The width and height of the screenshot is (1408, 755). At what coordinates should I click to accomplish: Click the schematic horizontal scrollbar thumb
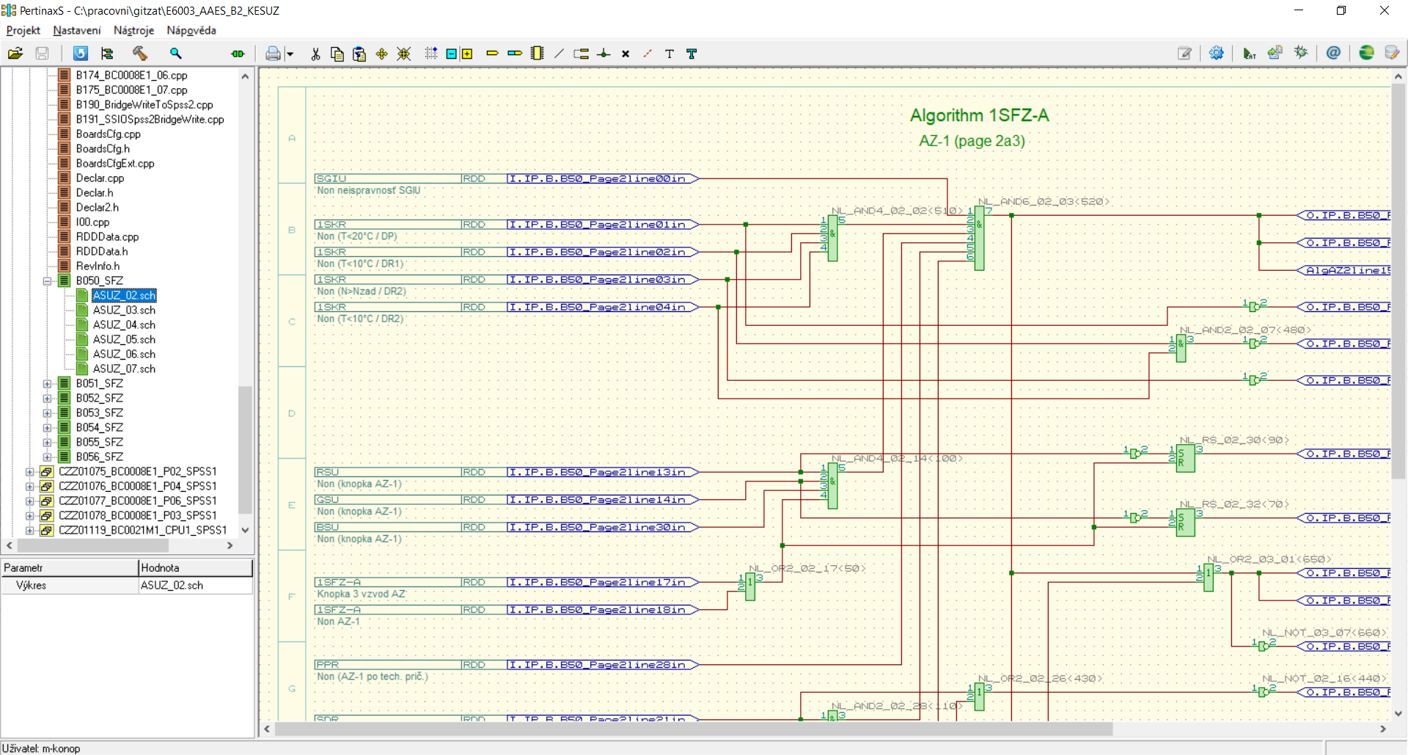point(694,729)
